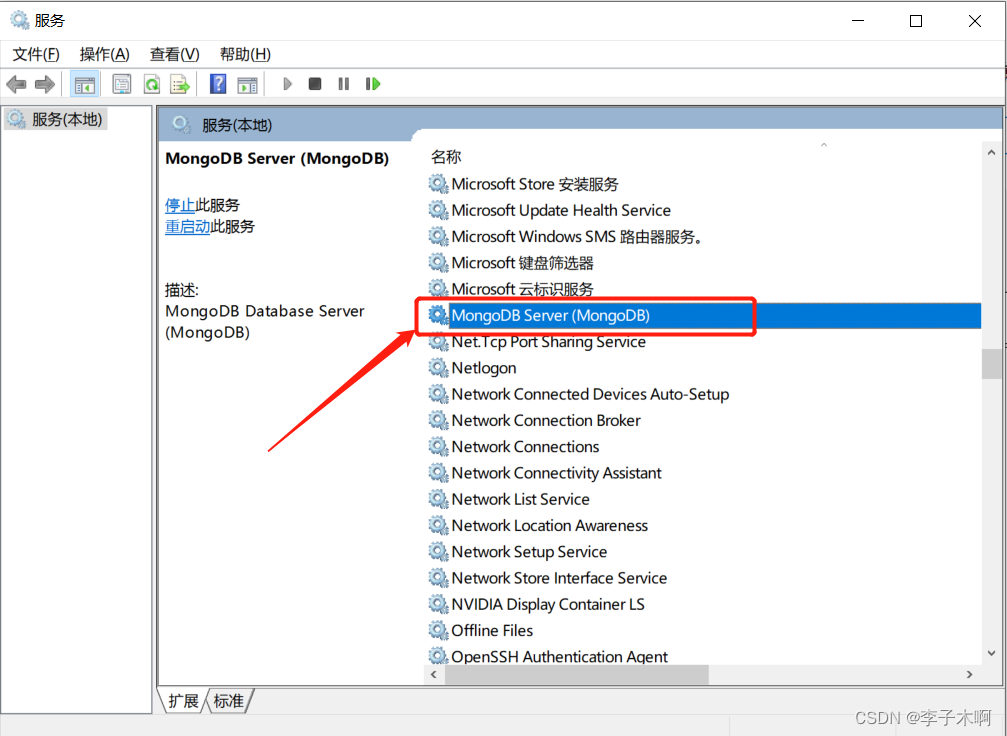Maximize the 服务 window
This screenshot has height=736, width=1007.
pos(916,21)
